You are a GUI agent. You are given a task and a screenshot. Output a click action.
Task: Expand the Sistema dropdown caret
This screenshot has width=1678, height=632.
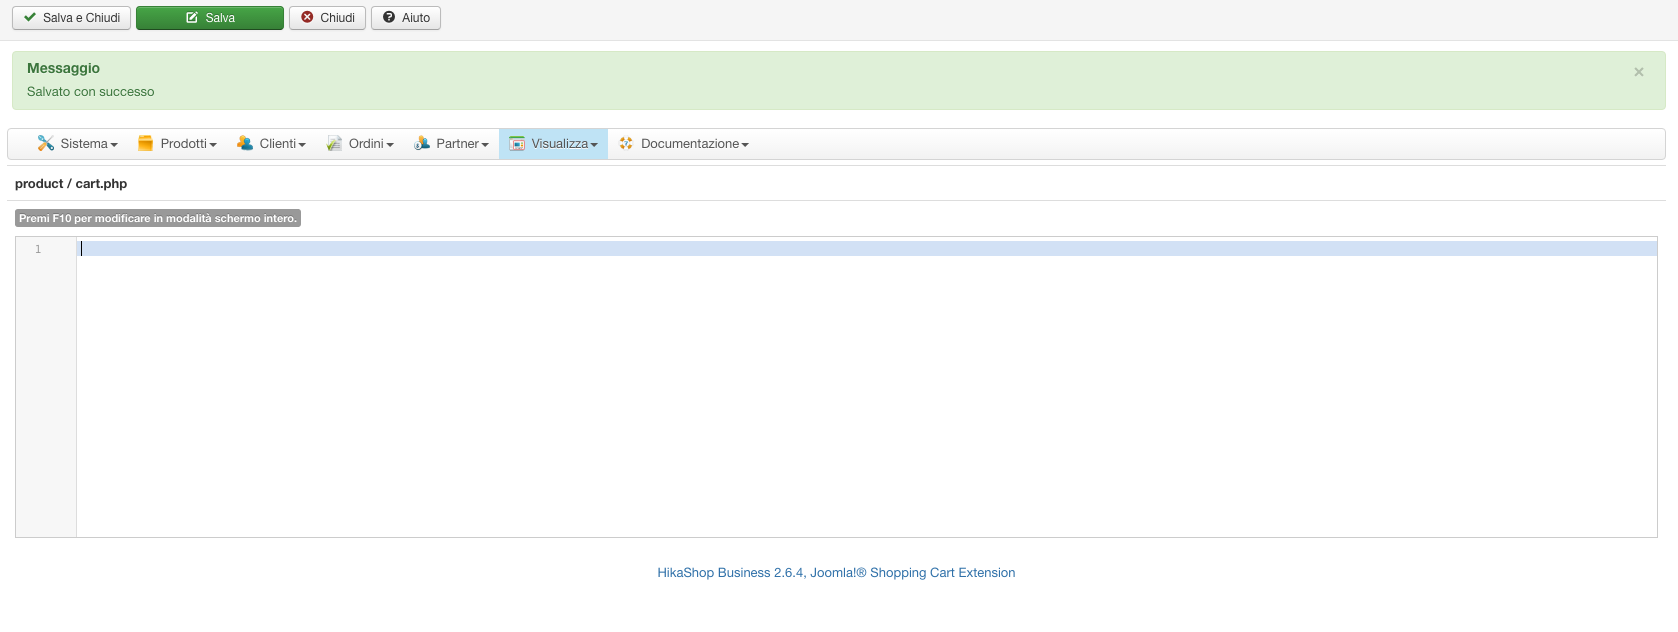point(114,145)
